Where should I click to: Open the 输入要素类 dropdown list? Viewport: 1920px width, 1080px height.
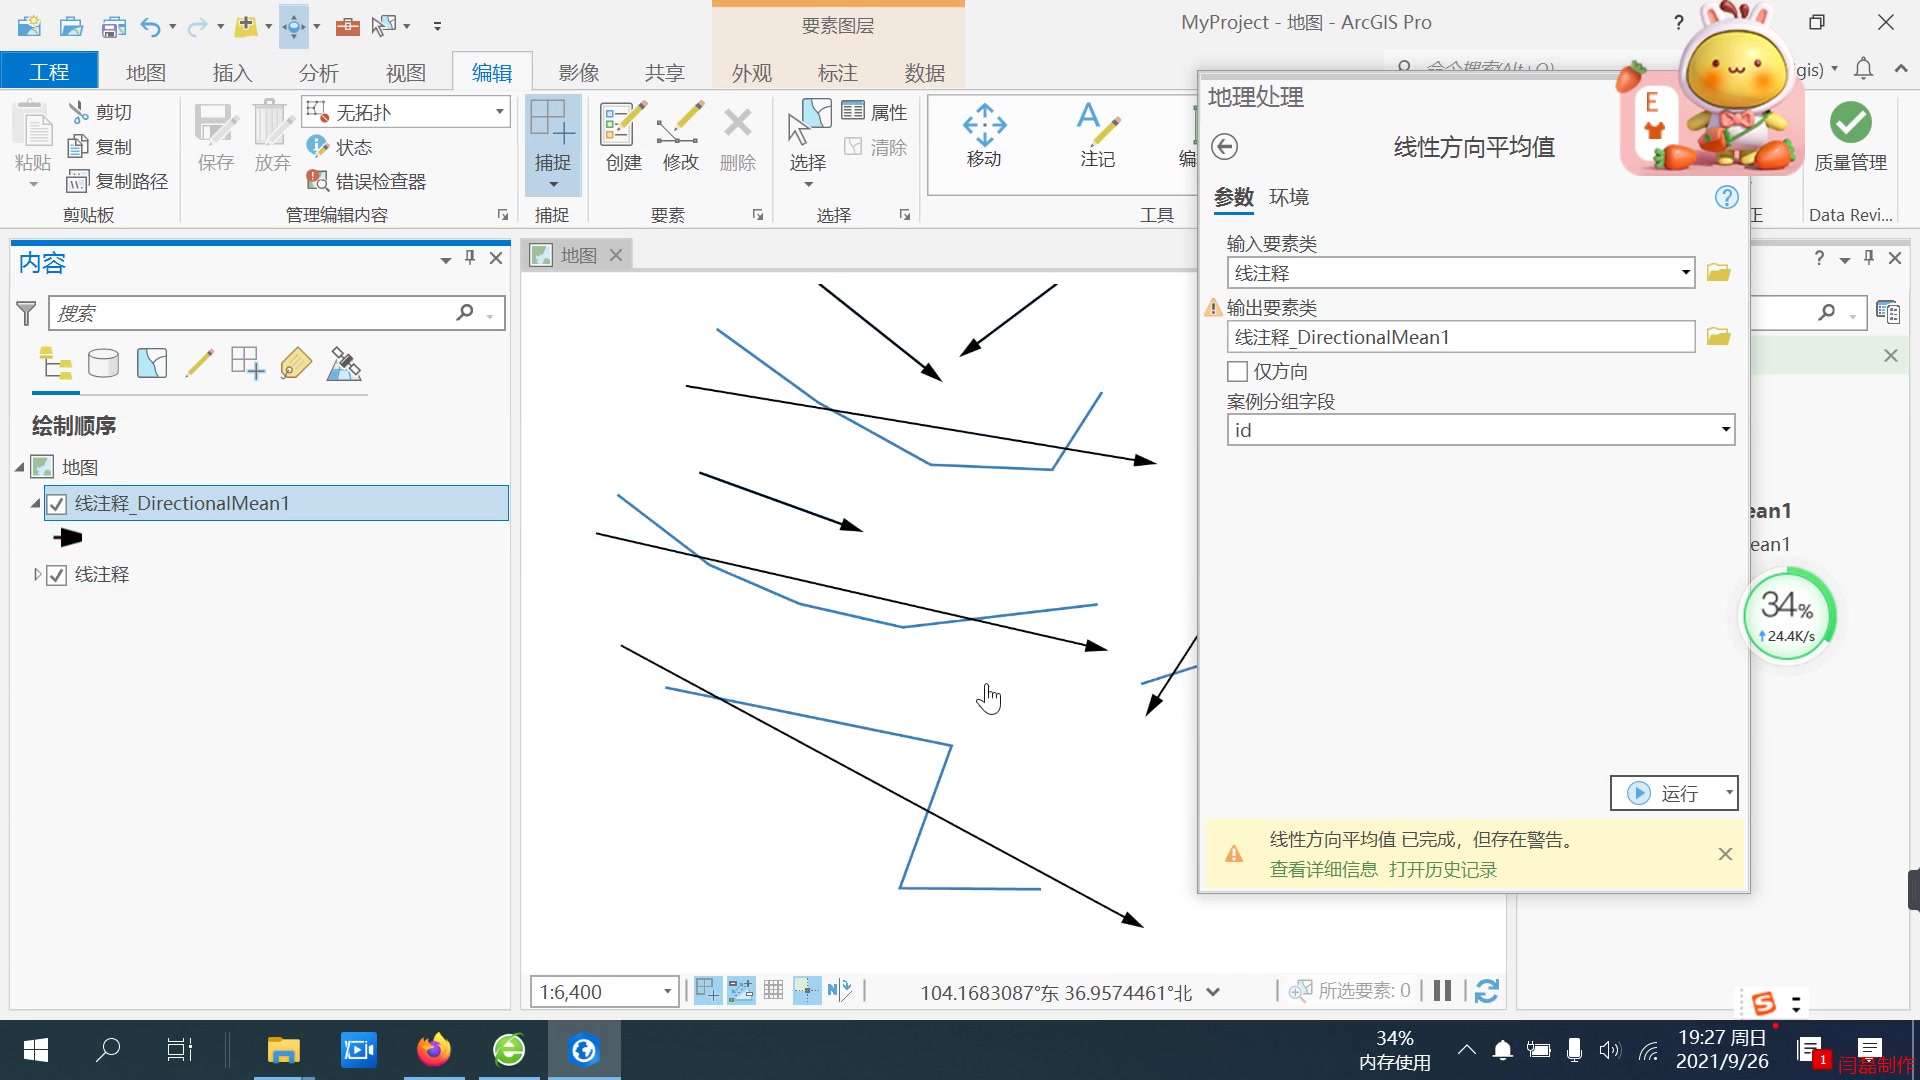coord(1686,272)
